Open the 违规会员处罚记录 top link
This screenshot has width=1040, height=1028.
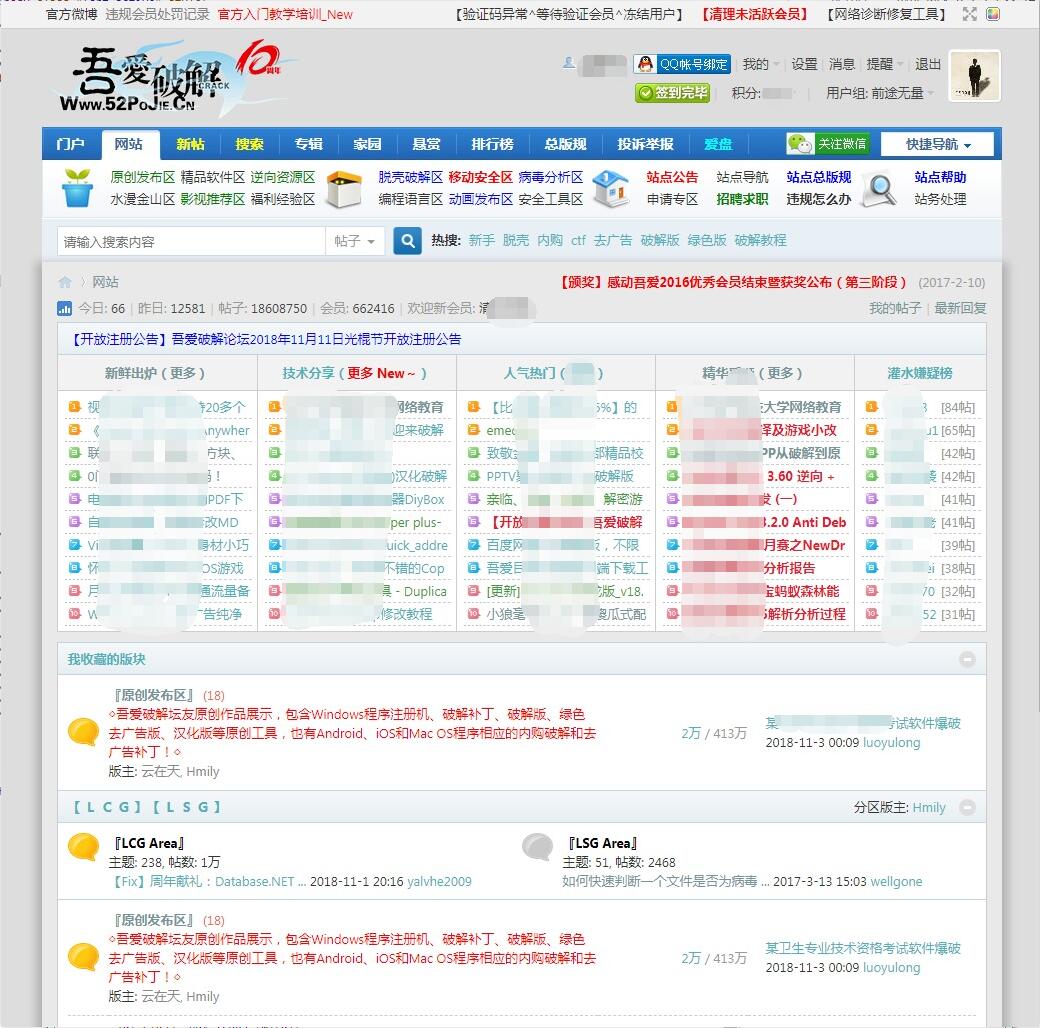coord(157,14)
